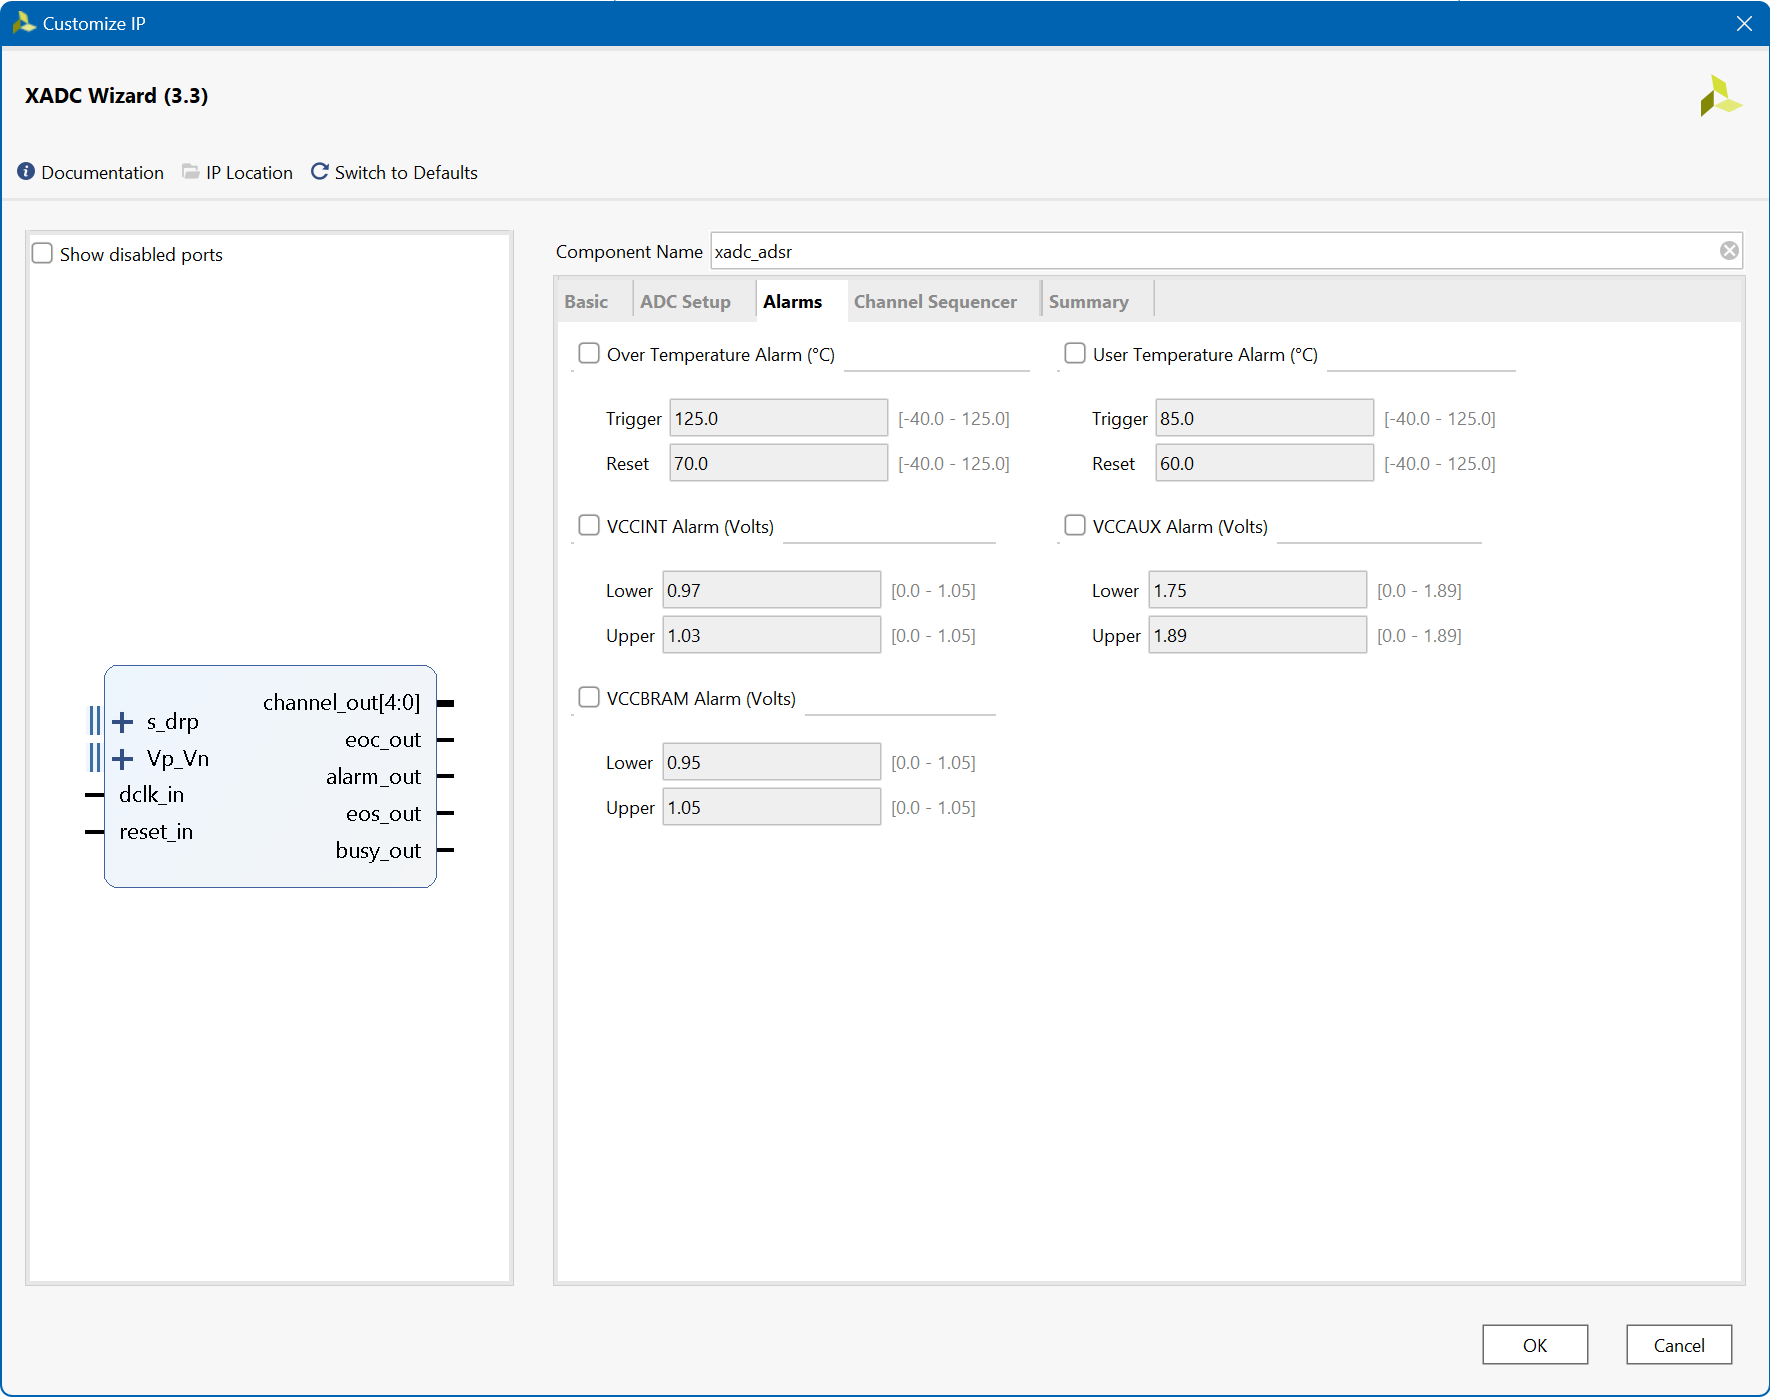Image resolution: width=1770 pixels, height=1397 pixels.
Task: Select channel_out[4:0] port label
Action: [x=341, y=703]
